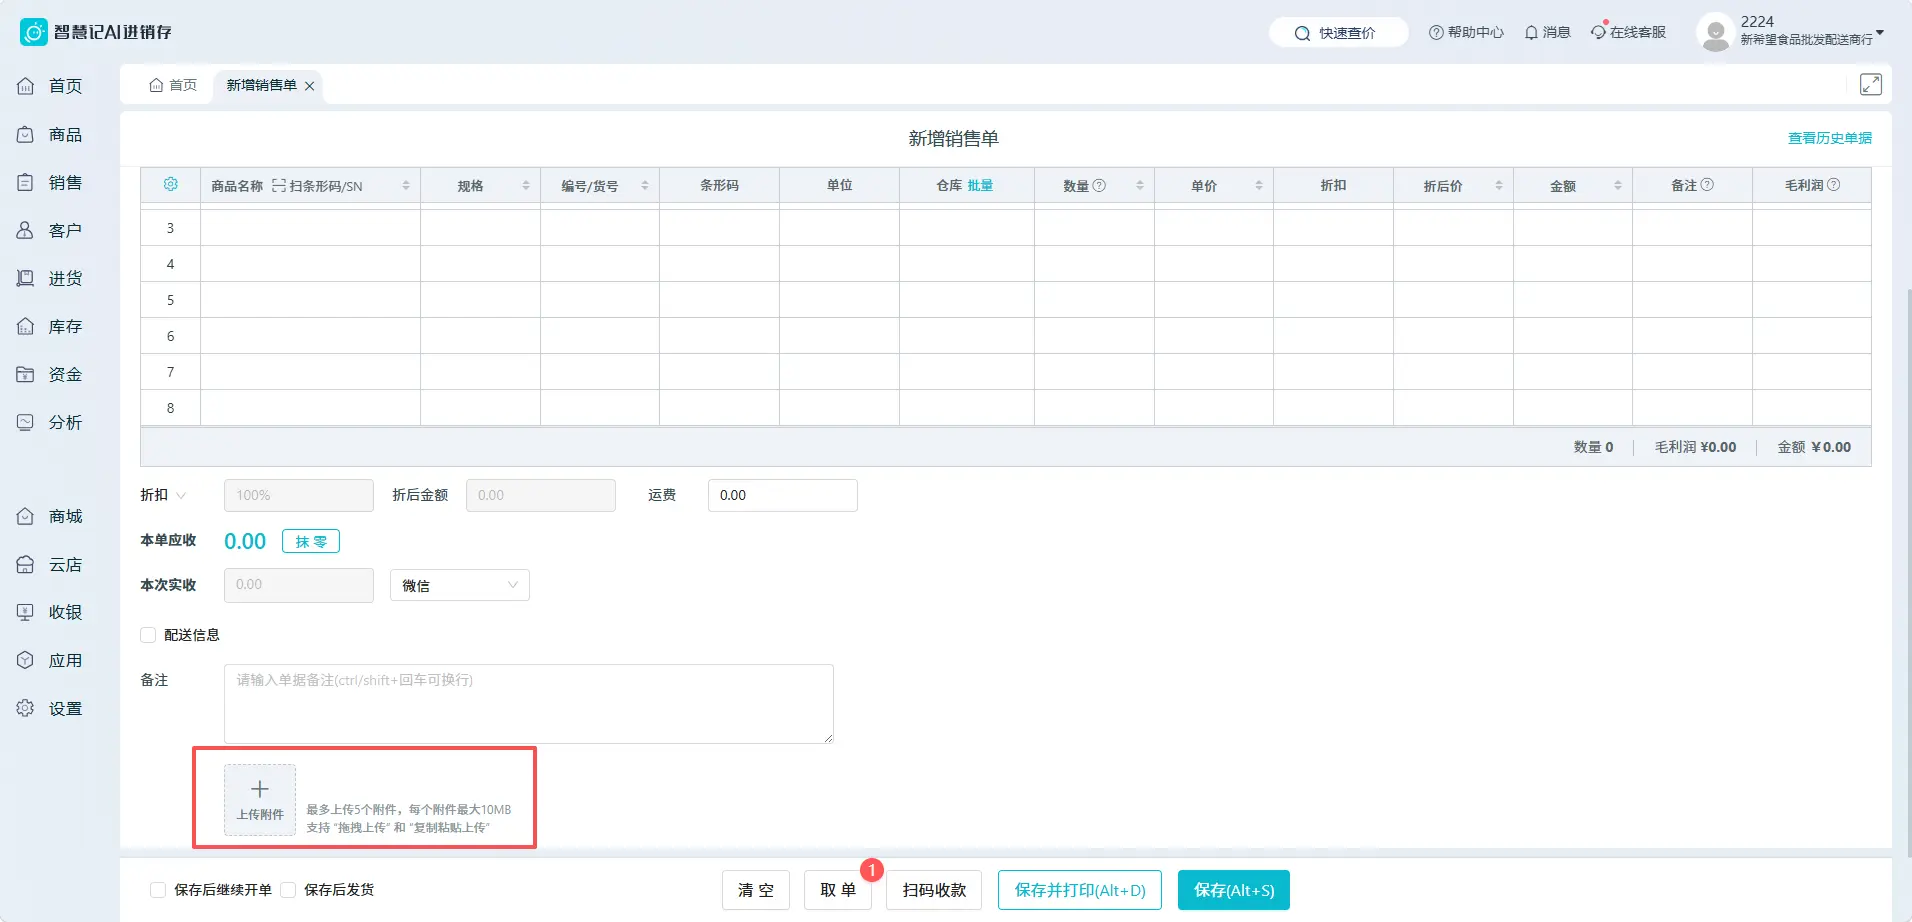Expand the 折扣 type dropdown arrow

point(181,495)
